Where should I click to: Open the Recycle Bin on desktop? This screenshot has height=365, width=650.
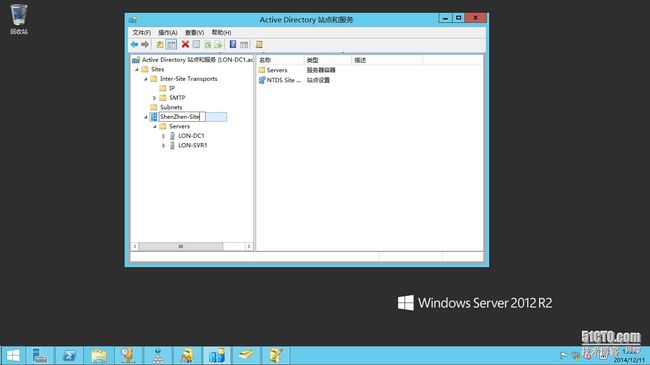click(19, 19)
